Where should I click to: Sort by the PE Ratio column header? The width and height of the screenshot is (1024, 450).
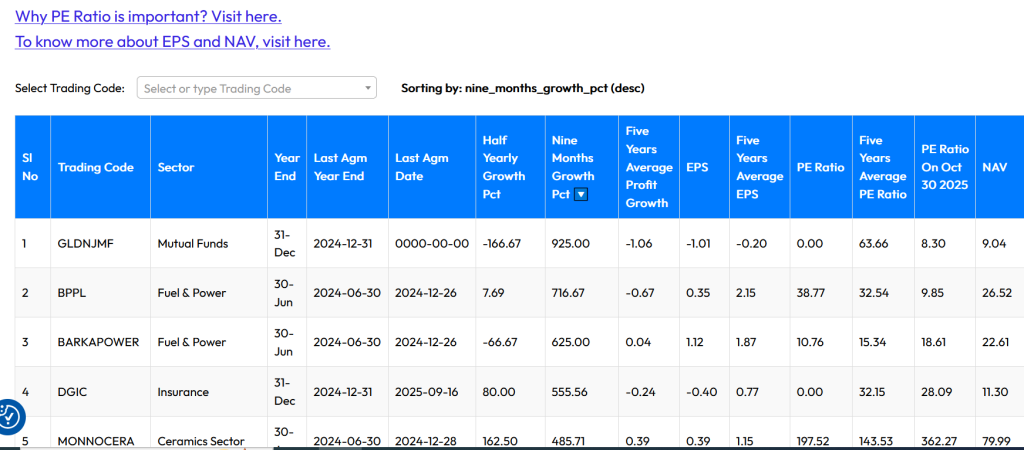[820, 167]
